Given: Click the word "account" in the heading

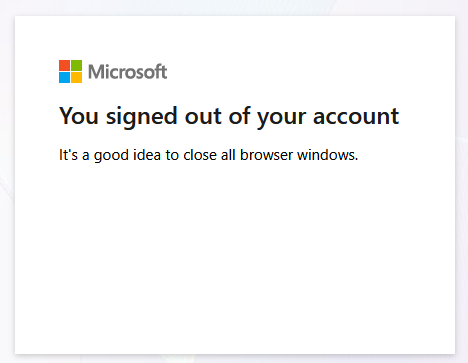Looking at the screenshot, I should point(356,117).
